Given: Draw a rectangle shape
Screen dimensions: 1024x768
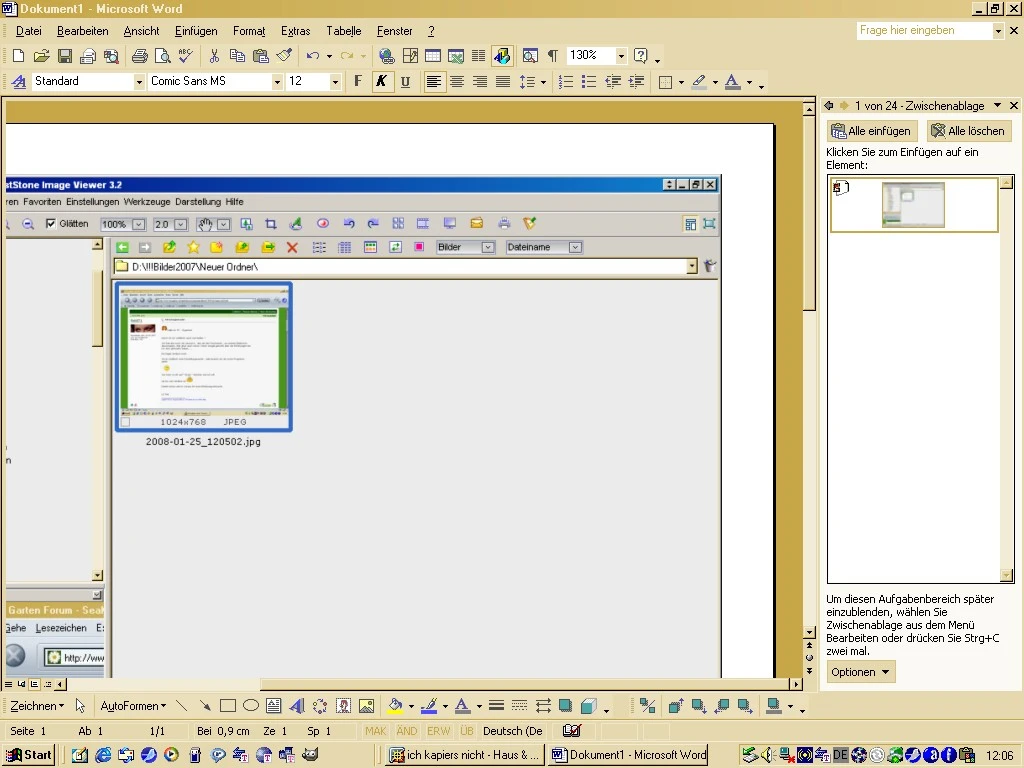Looking at the screenshot, I should coord(227,706).
